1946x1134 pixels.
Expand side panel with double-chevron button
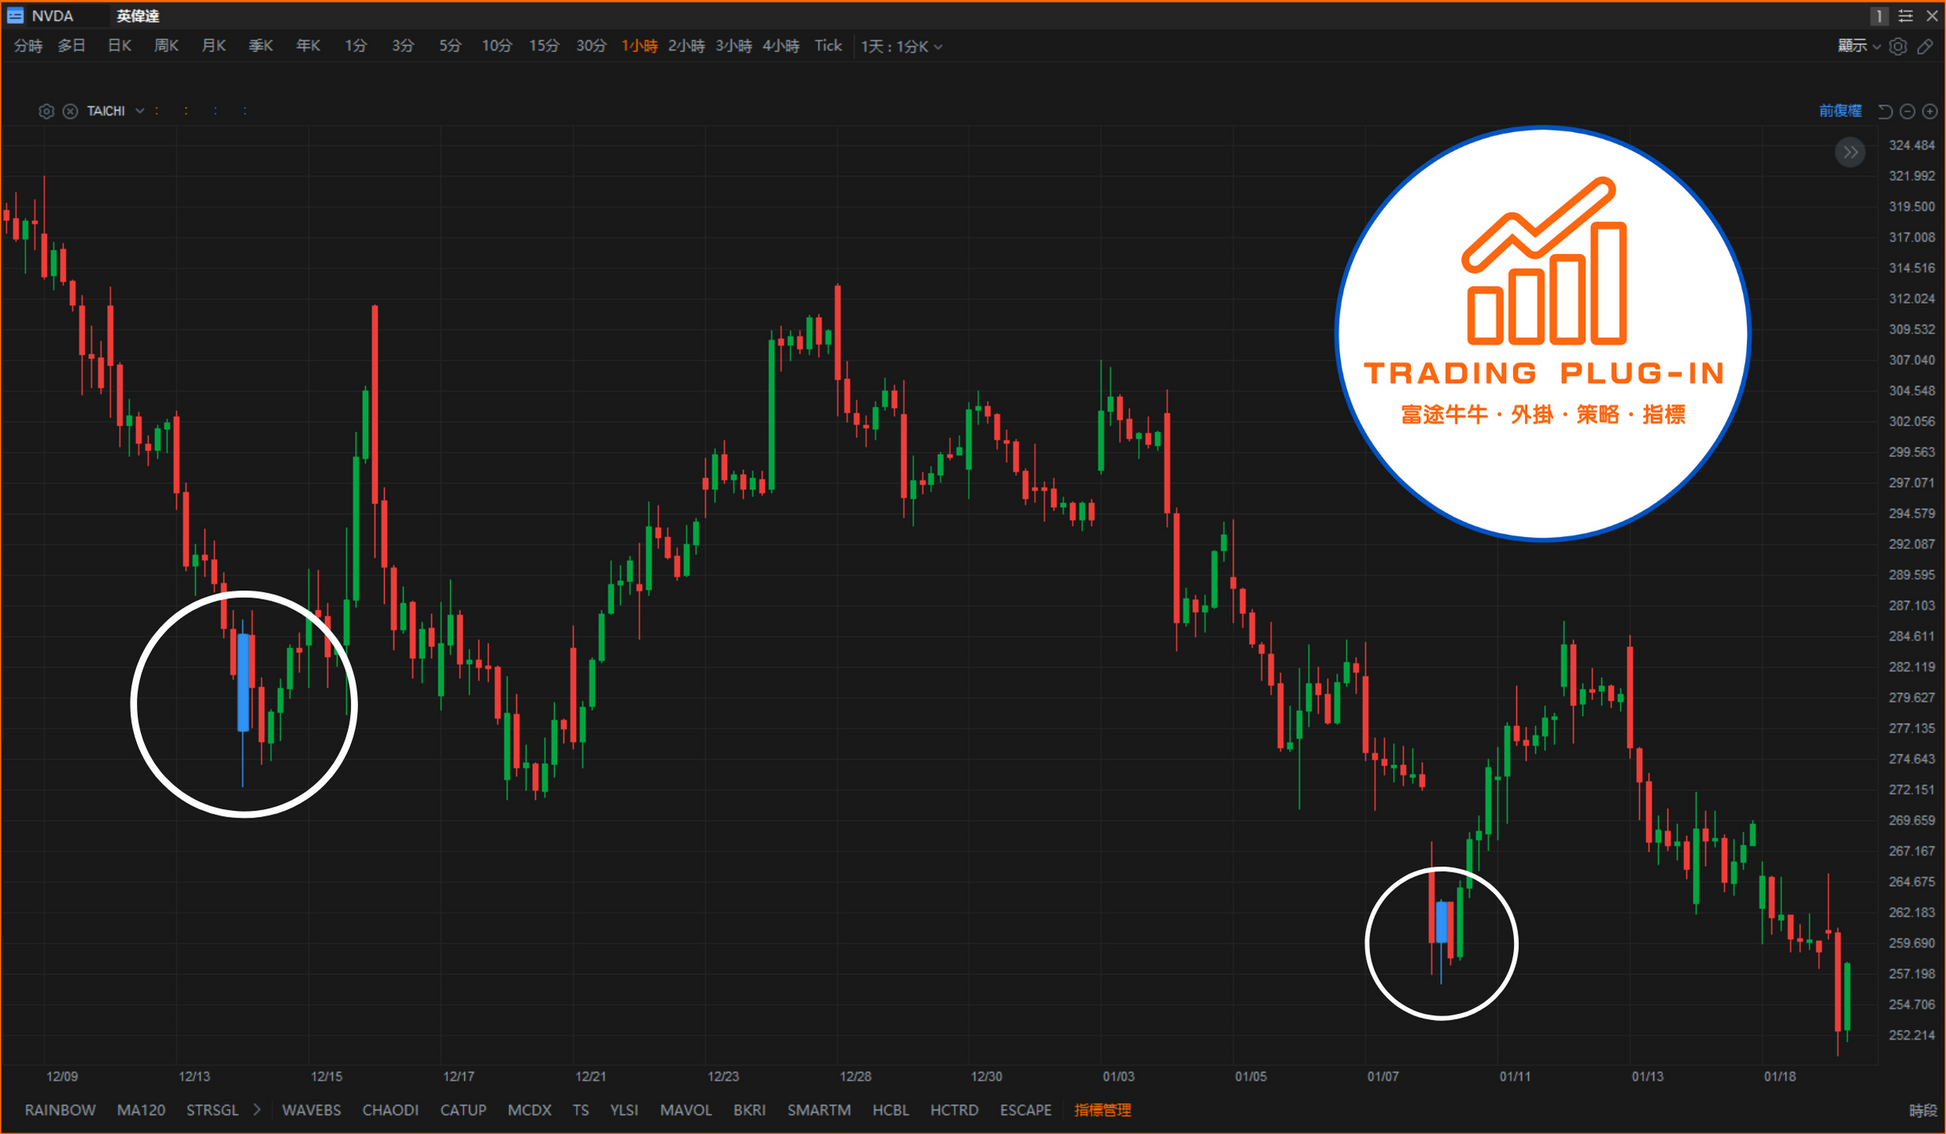click(1850, 152)
